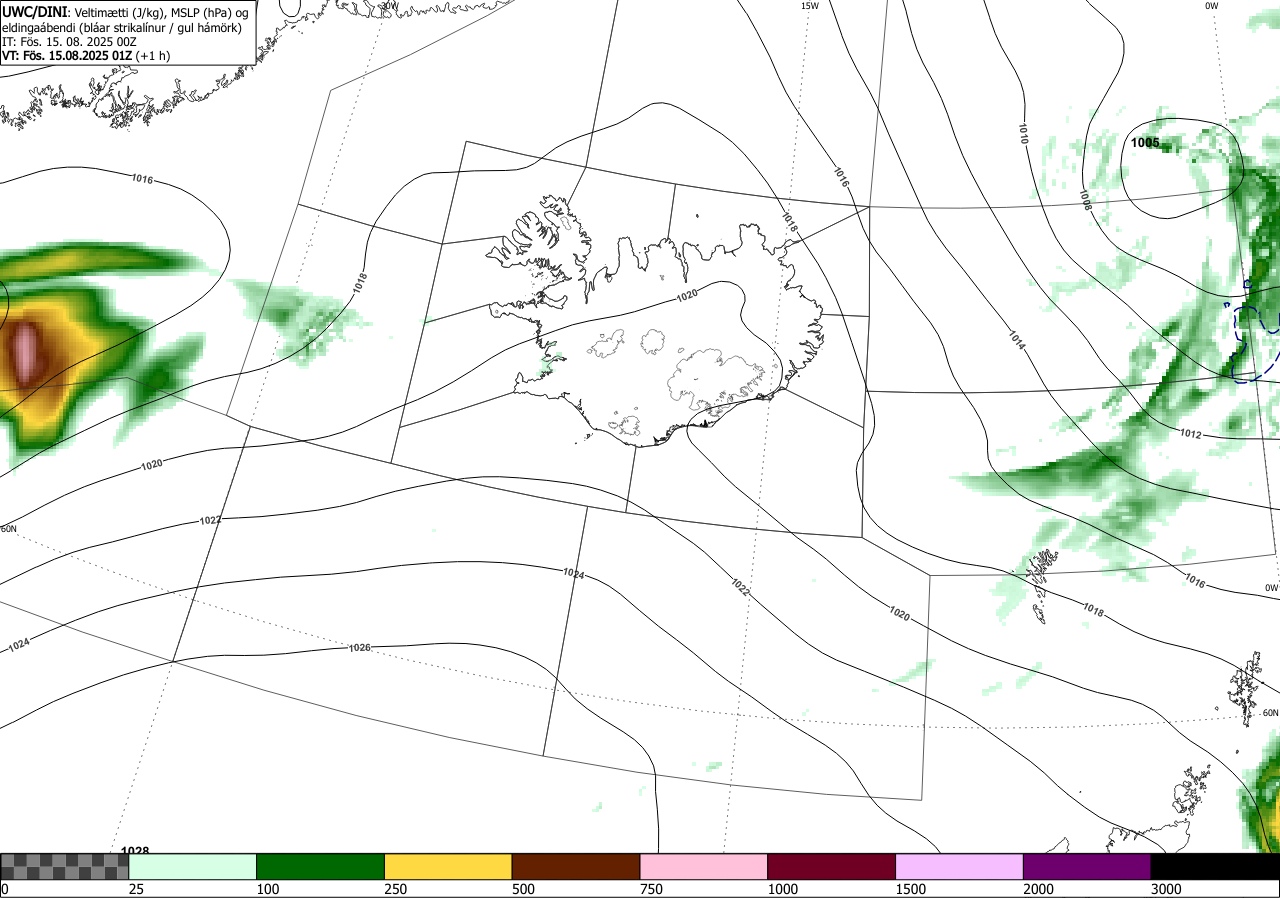Choose the yellow 250–500 legend swatch
This screenshot has height=898, width=1280.
click(x=448, y=866)
